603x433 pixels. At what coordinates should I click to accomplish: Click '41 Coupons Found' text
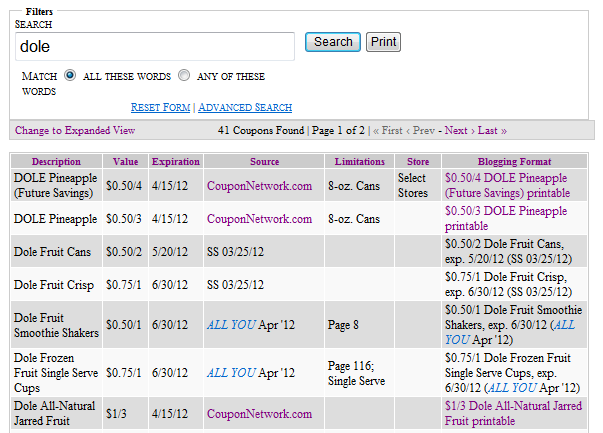(x=261, y=130)
